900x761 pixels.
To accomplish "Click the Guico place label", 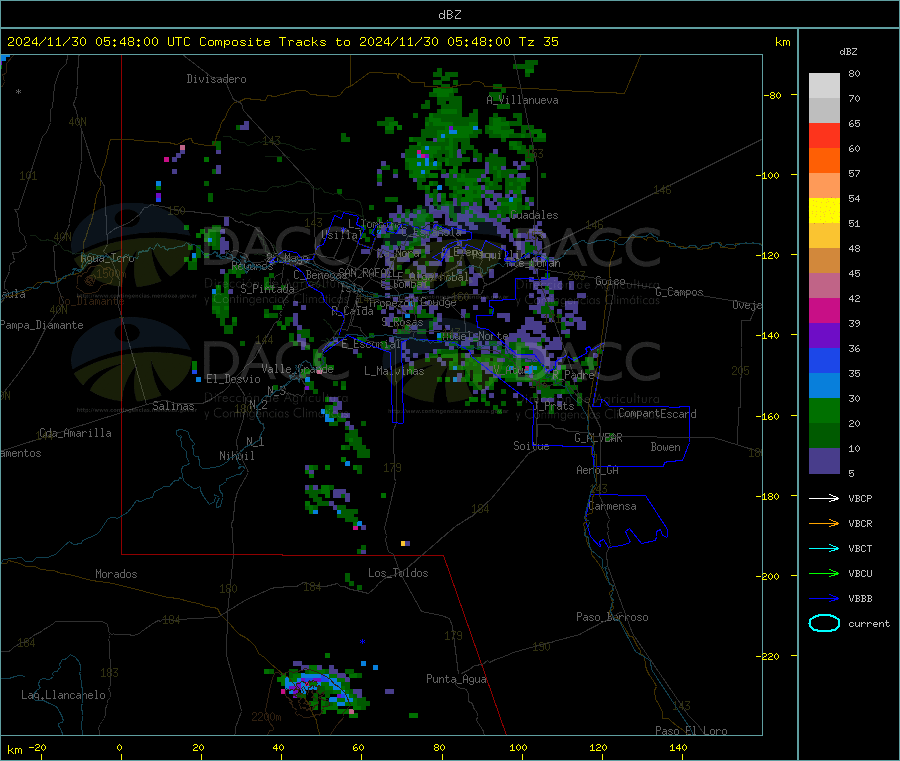I will tap(610, 281).
